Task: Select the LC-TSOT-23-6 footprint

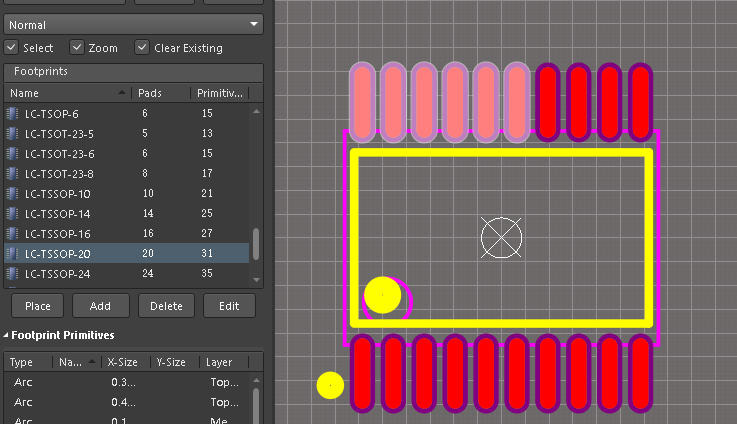Action: (x=126, y=154)
